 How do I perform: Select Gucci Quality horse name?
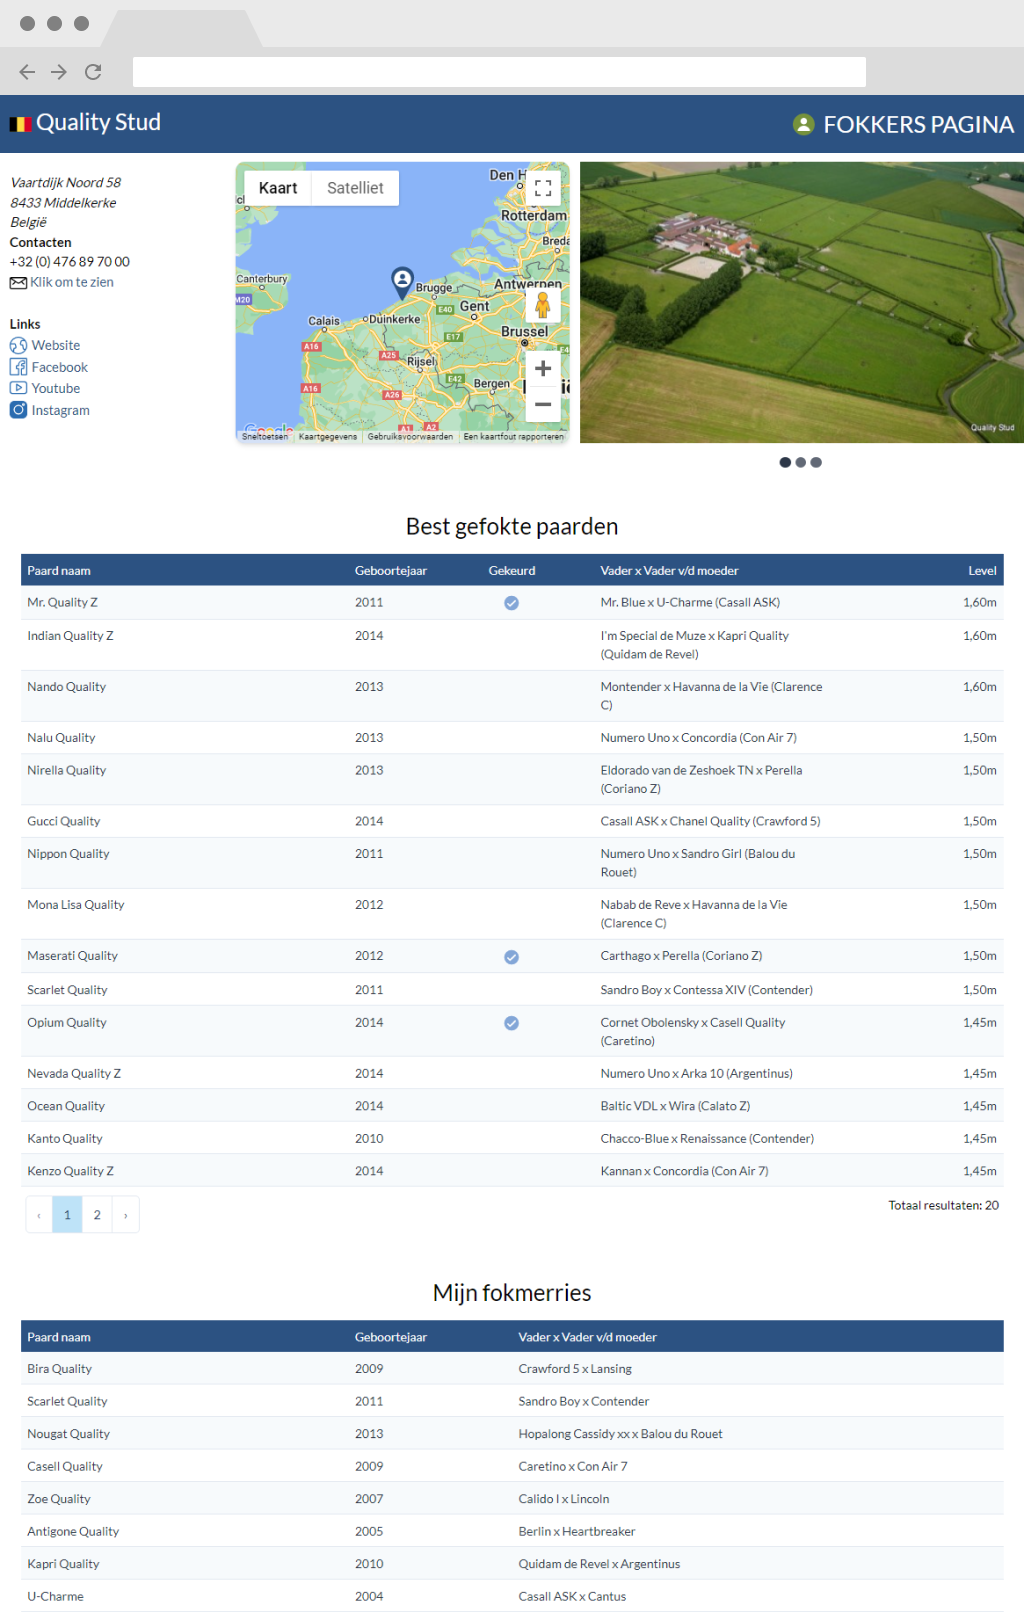pos(63,821)
